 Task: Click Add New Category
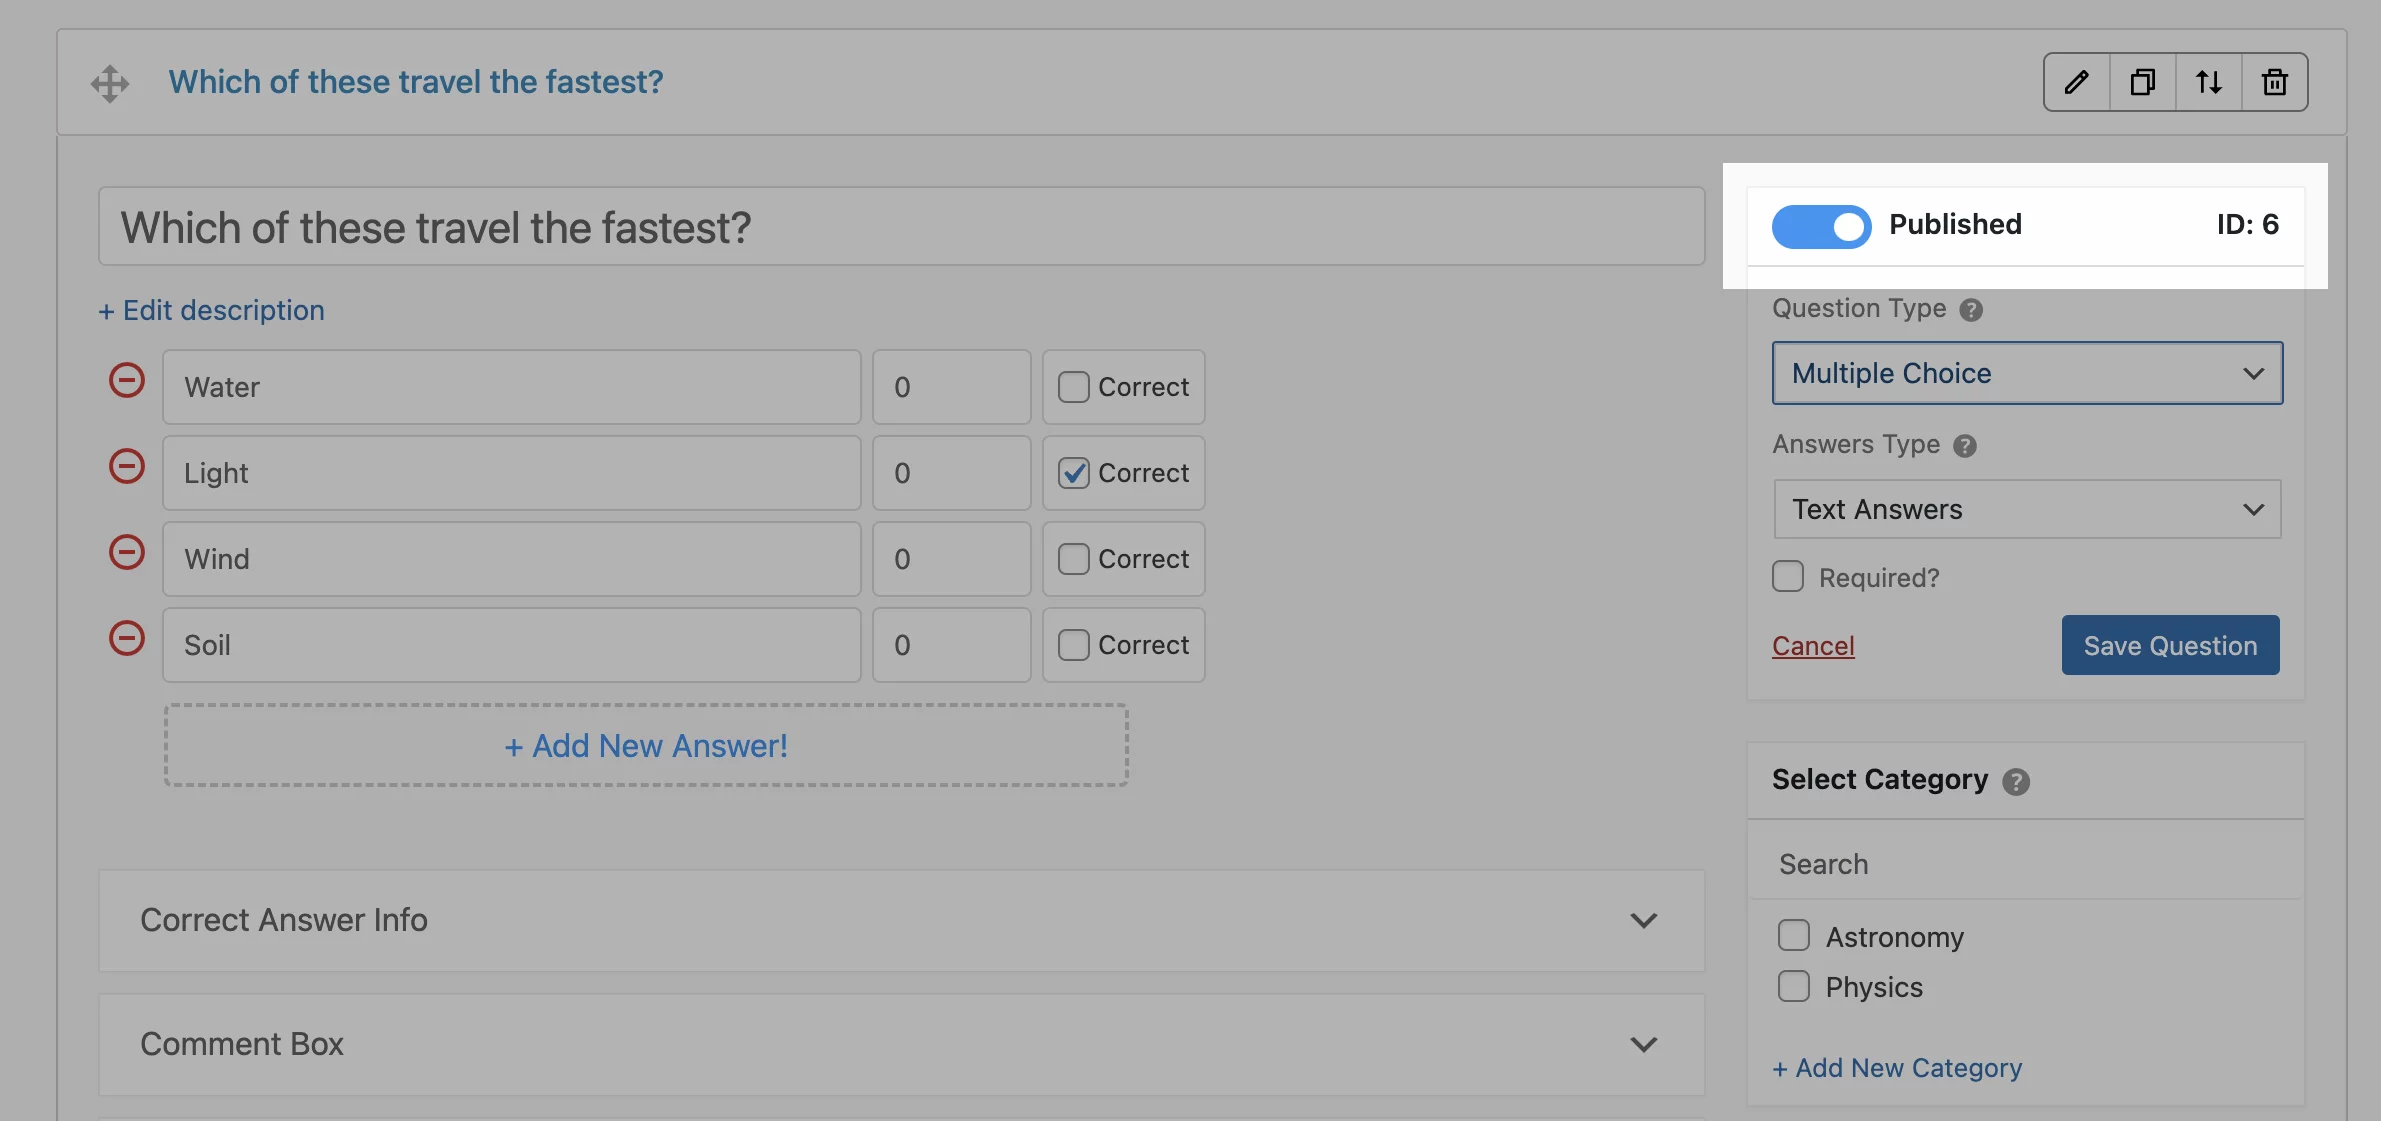(x=1897, y=1067)
